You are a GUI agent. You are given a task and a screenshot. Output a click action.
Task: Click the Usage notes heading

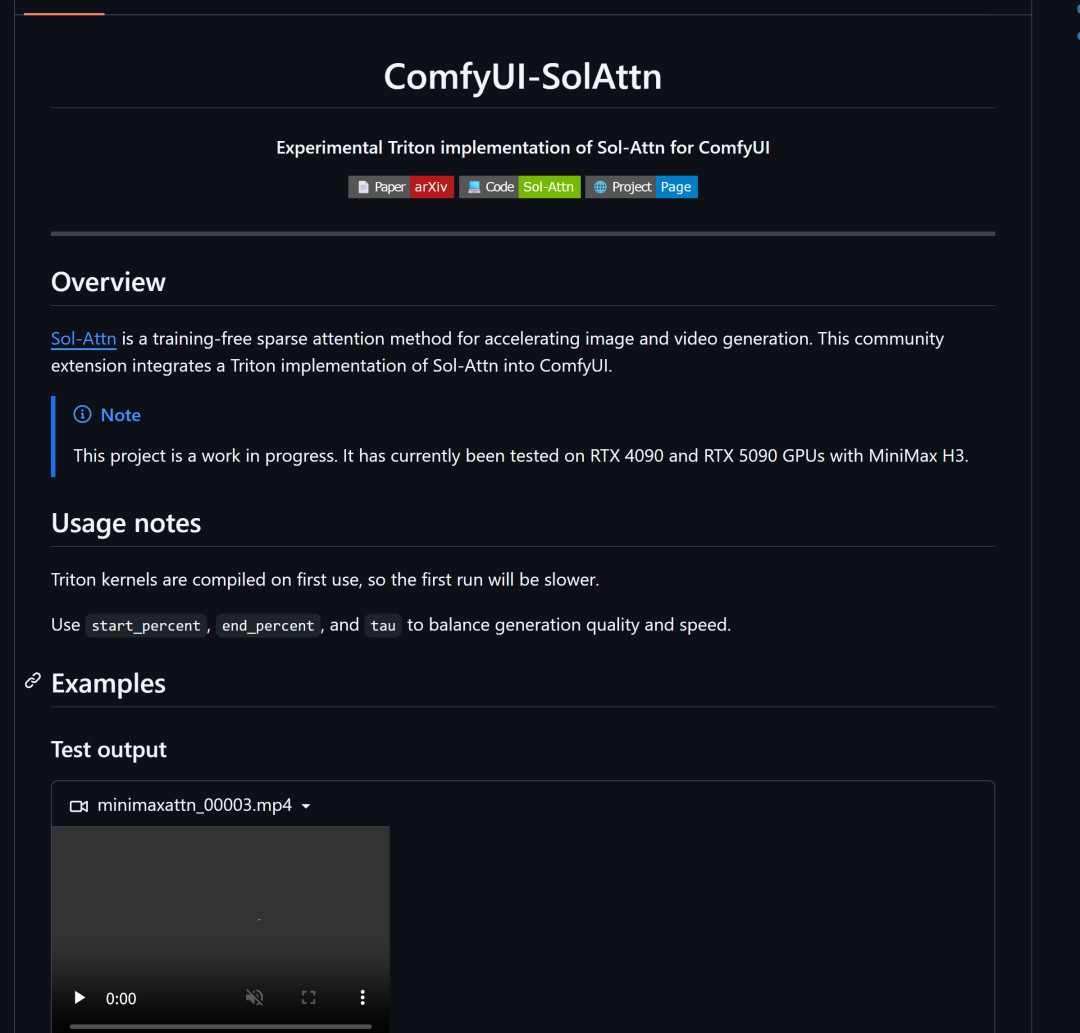[x=126, y=523]
